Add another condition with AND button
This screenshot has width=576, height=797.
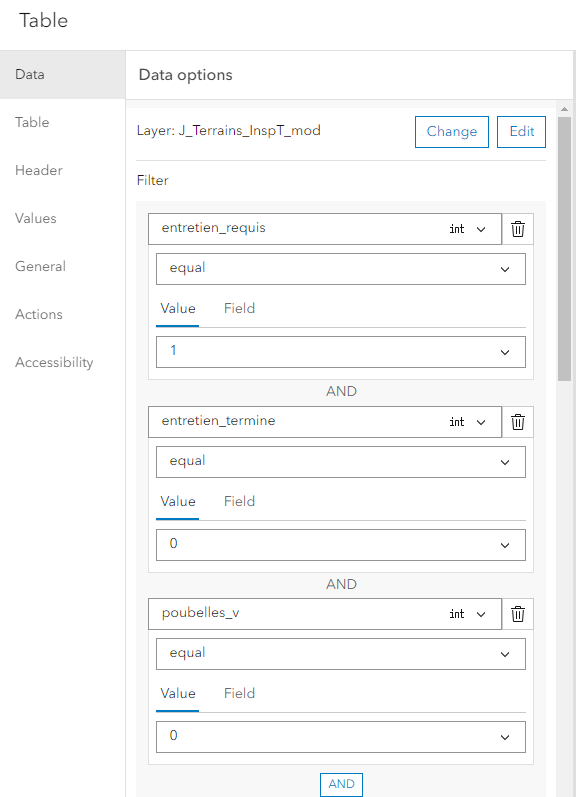[341, 784]
